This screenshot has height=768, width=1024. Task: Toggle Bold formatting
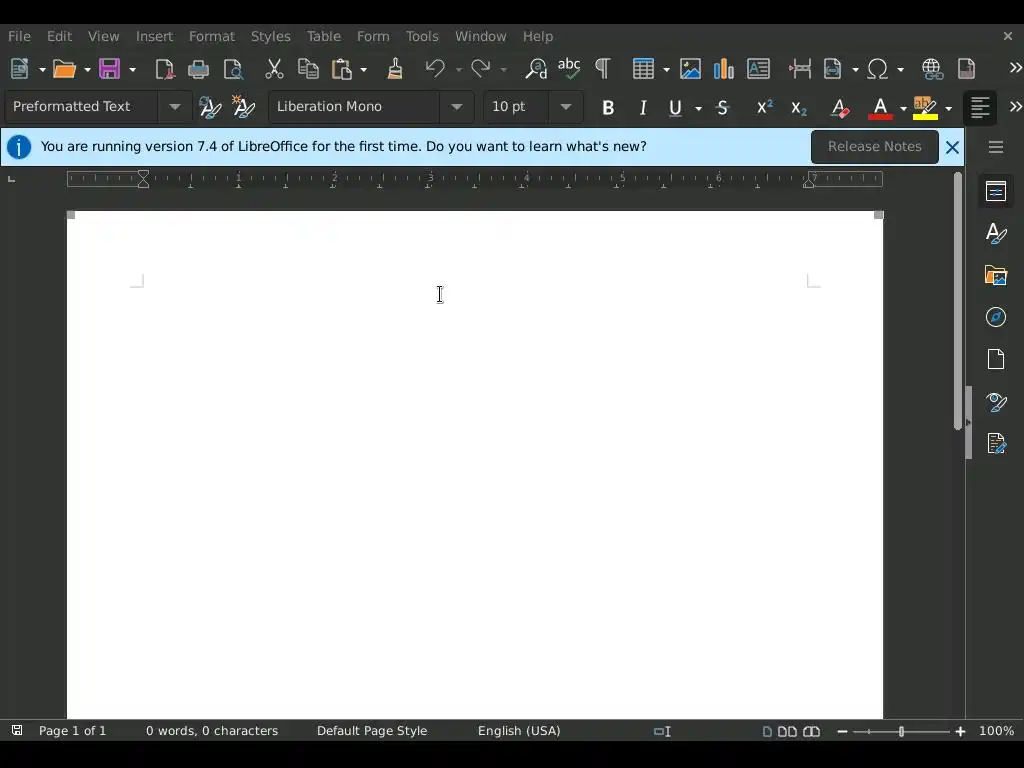tap(608, 108)
